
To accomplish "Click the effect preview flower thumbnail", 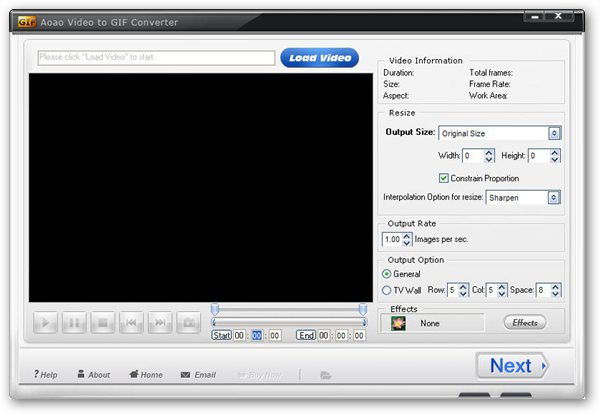I will click(398, 323).
